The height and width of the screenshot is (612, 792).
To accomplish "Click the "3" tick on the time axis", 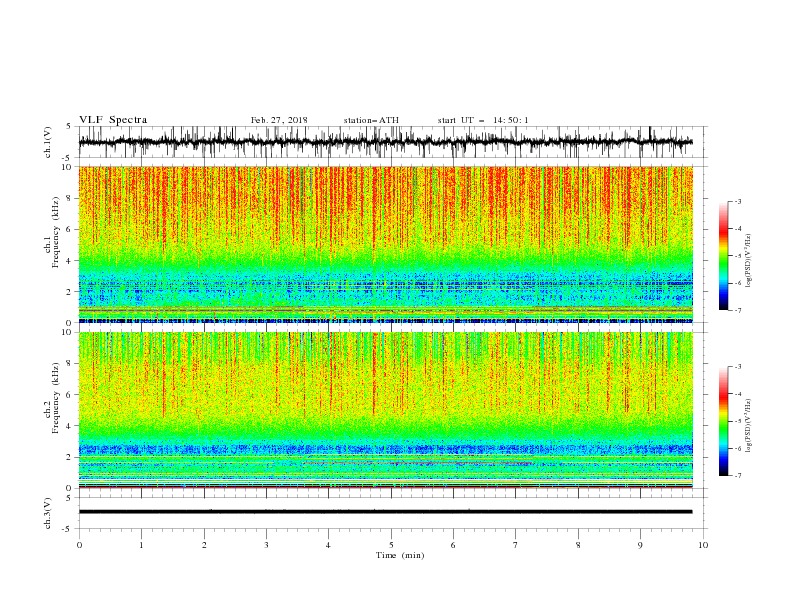I will 266,545.
